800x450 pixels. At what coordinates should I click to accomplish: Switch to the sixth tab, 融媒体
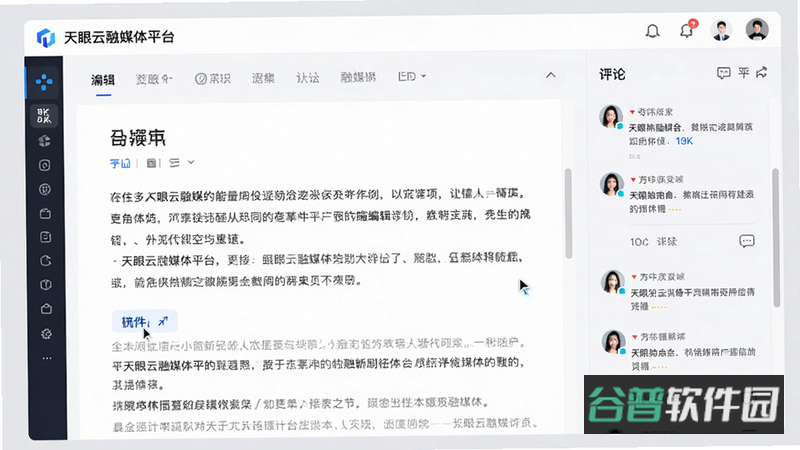pyautogui.click(x=358, y=77)
